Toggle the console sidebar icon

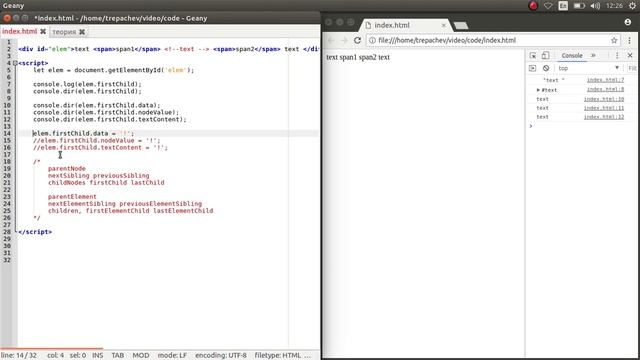click(x=532, y=68)
